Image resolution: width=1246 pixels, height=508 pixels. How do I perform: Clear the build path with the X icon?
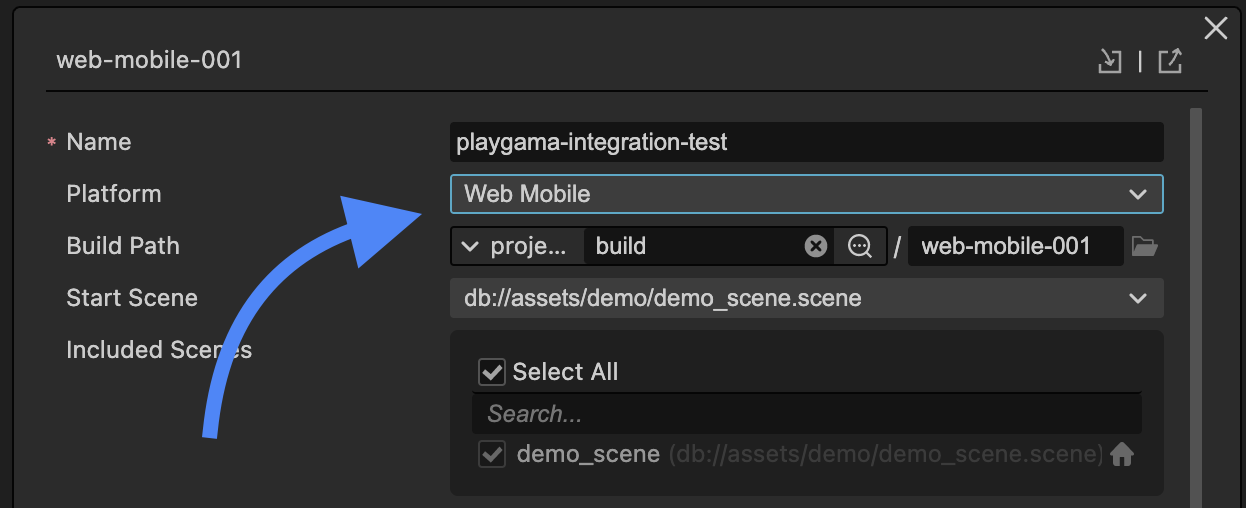click(x=816, y=246)
